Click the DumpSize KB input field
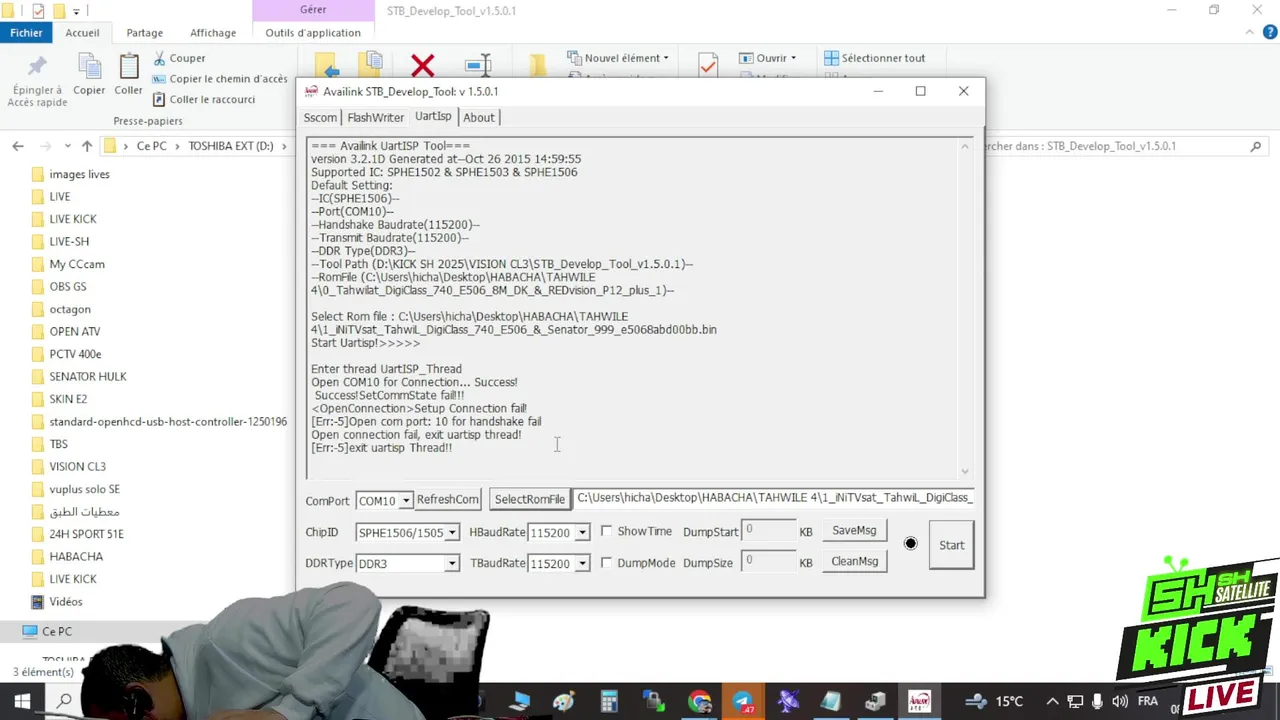 [768, 563]
